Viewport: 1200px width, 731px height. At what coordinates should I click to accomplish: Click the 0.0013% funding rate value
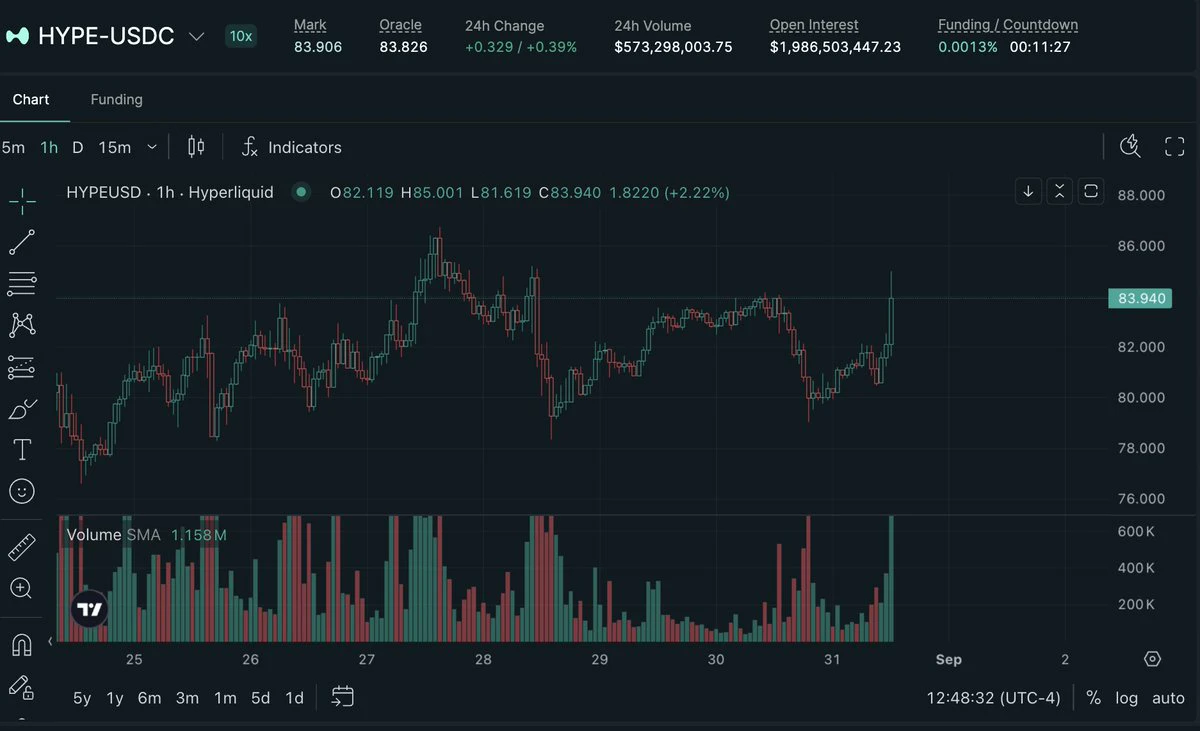pyautogui.click(x=967, y=47)
